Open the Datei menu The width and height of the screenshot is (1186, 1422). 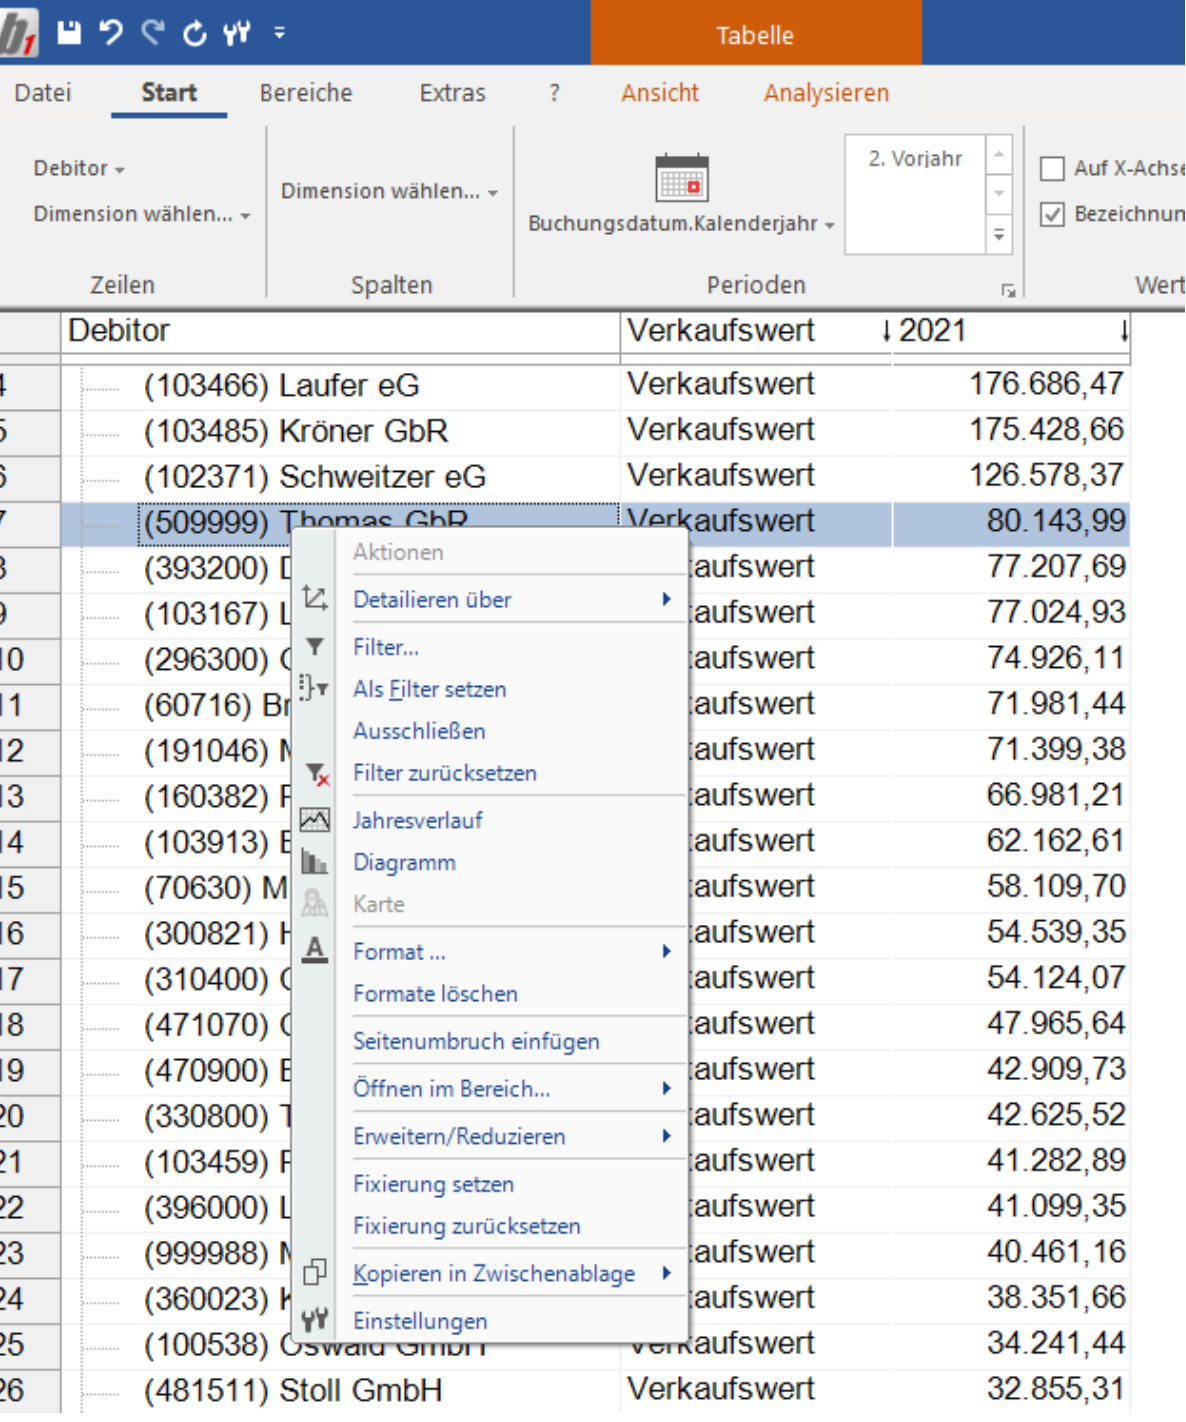pyautogui.click(x=43, y=93)
